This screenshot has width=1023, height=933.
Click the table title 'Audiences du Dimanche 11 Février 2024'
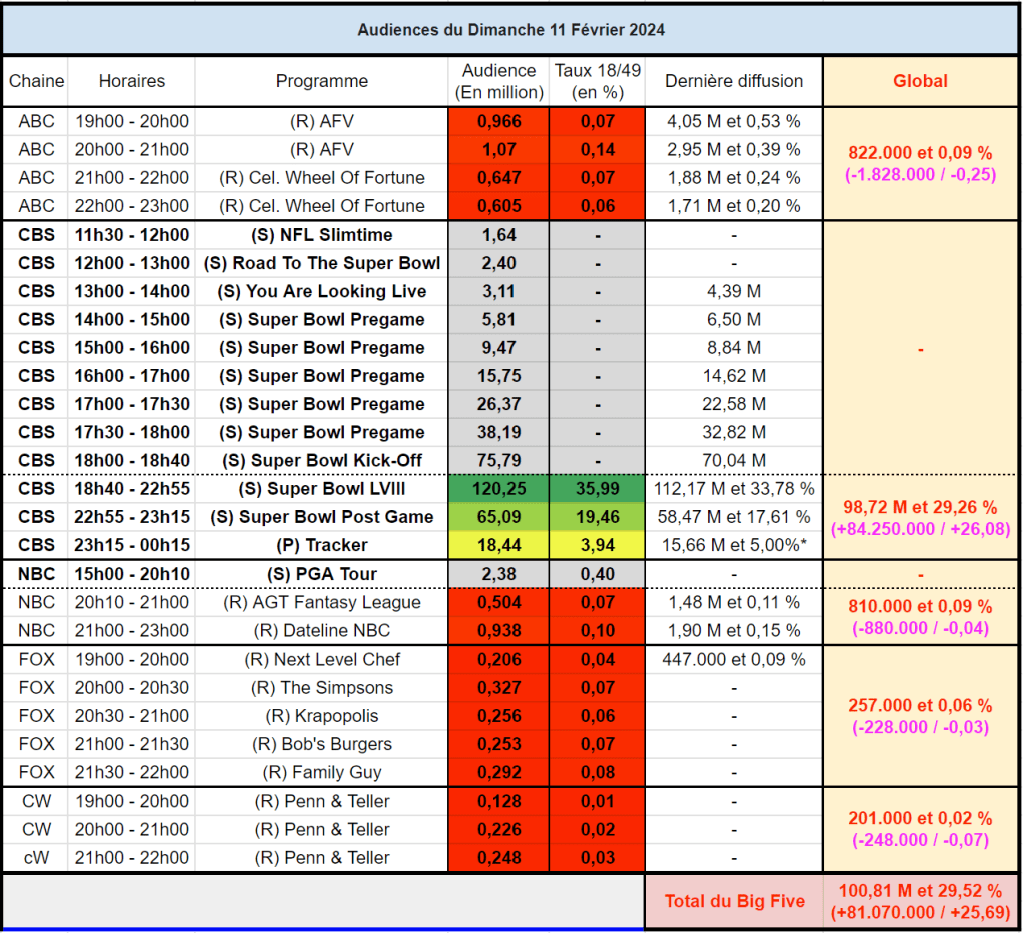point(511,29)
